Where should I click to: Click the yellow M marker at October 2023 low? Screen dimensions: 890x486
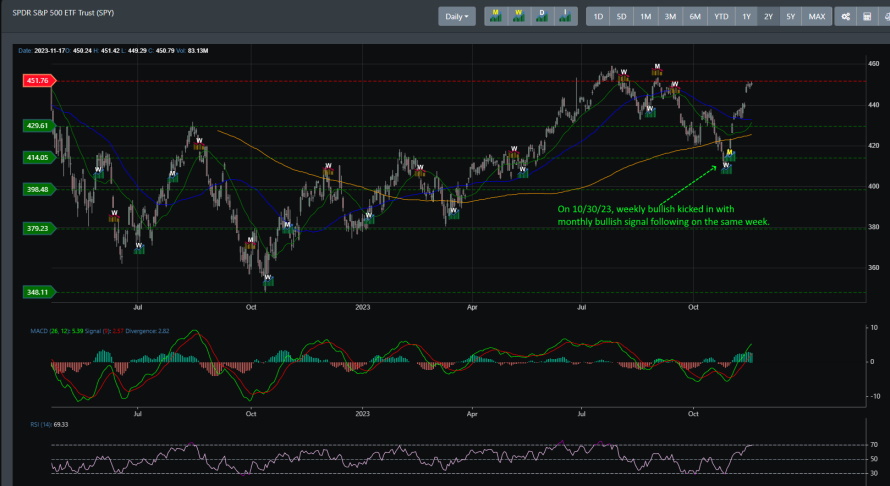click(x=730, y=155)
